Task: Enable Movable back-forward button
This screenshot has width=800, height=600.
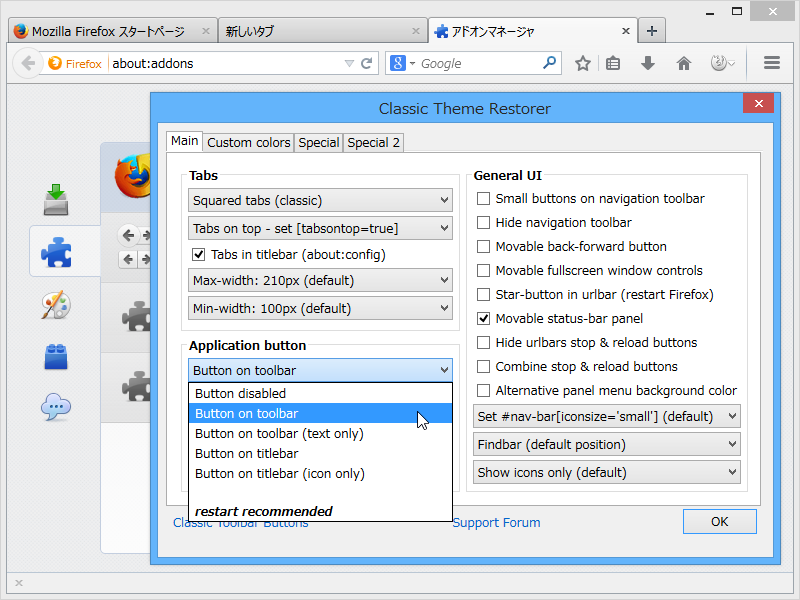Action: click(x=483, y=246)
